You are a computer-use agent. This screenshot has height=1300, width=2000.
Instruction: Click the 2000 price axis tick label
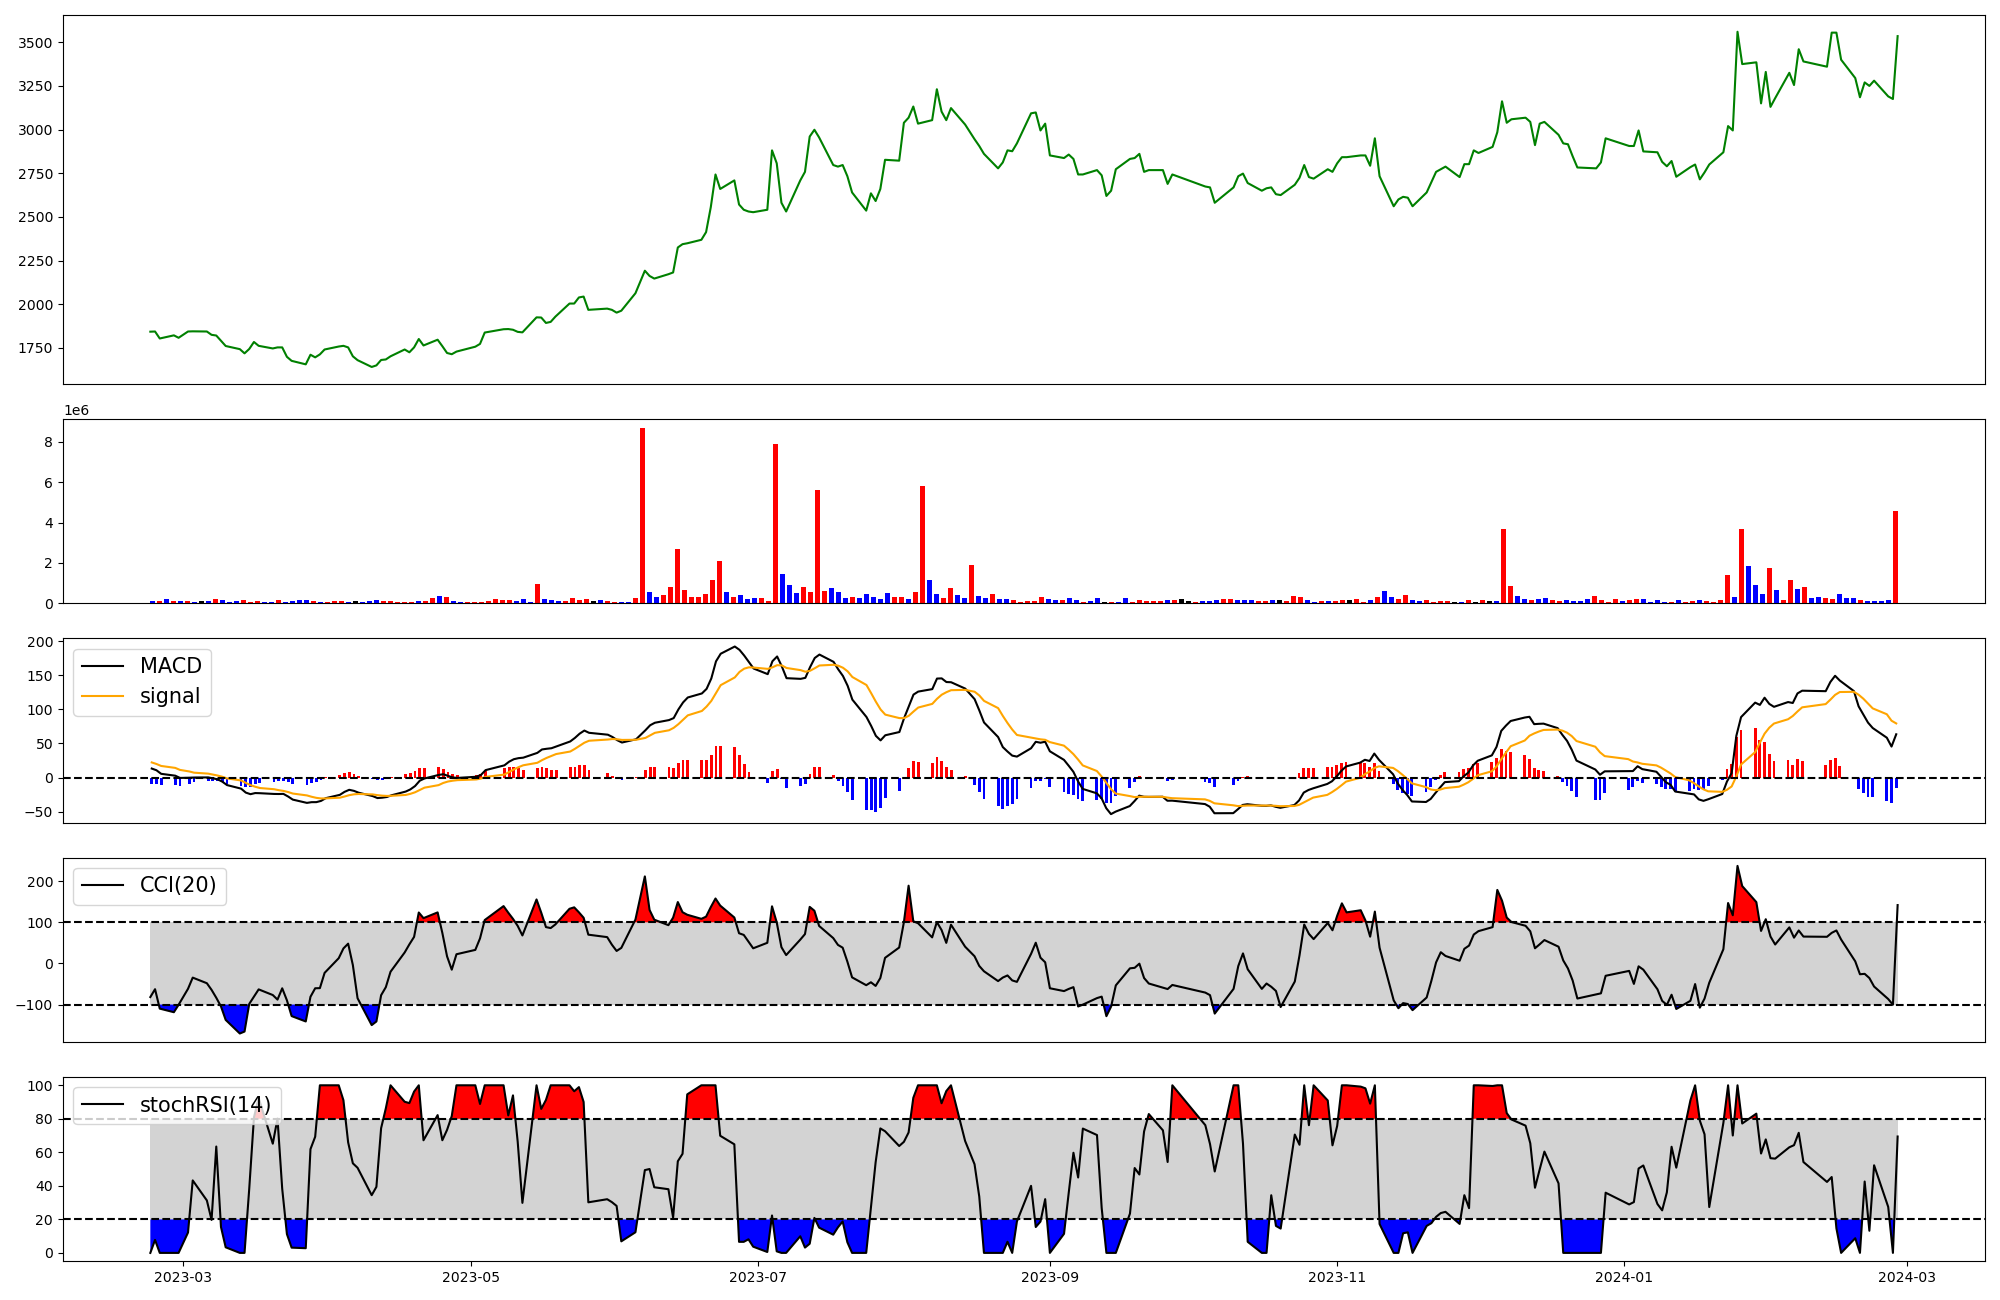tap(36, 305)
